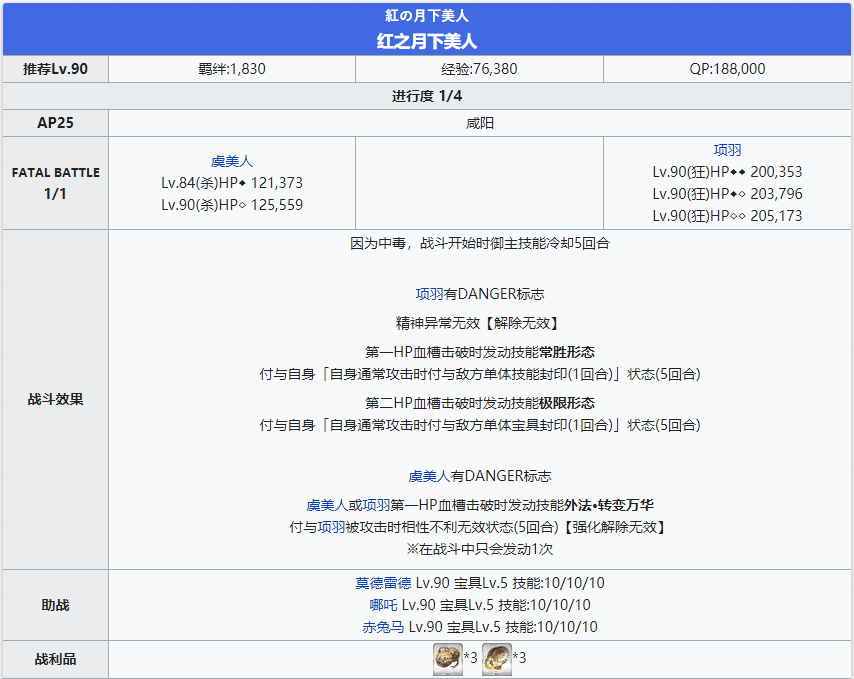Click the FATAL BATTLE 1/1 label
The image size is (854, 679).
(x=56, y=183)
